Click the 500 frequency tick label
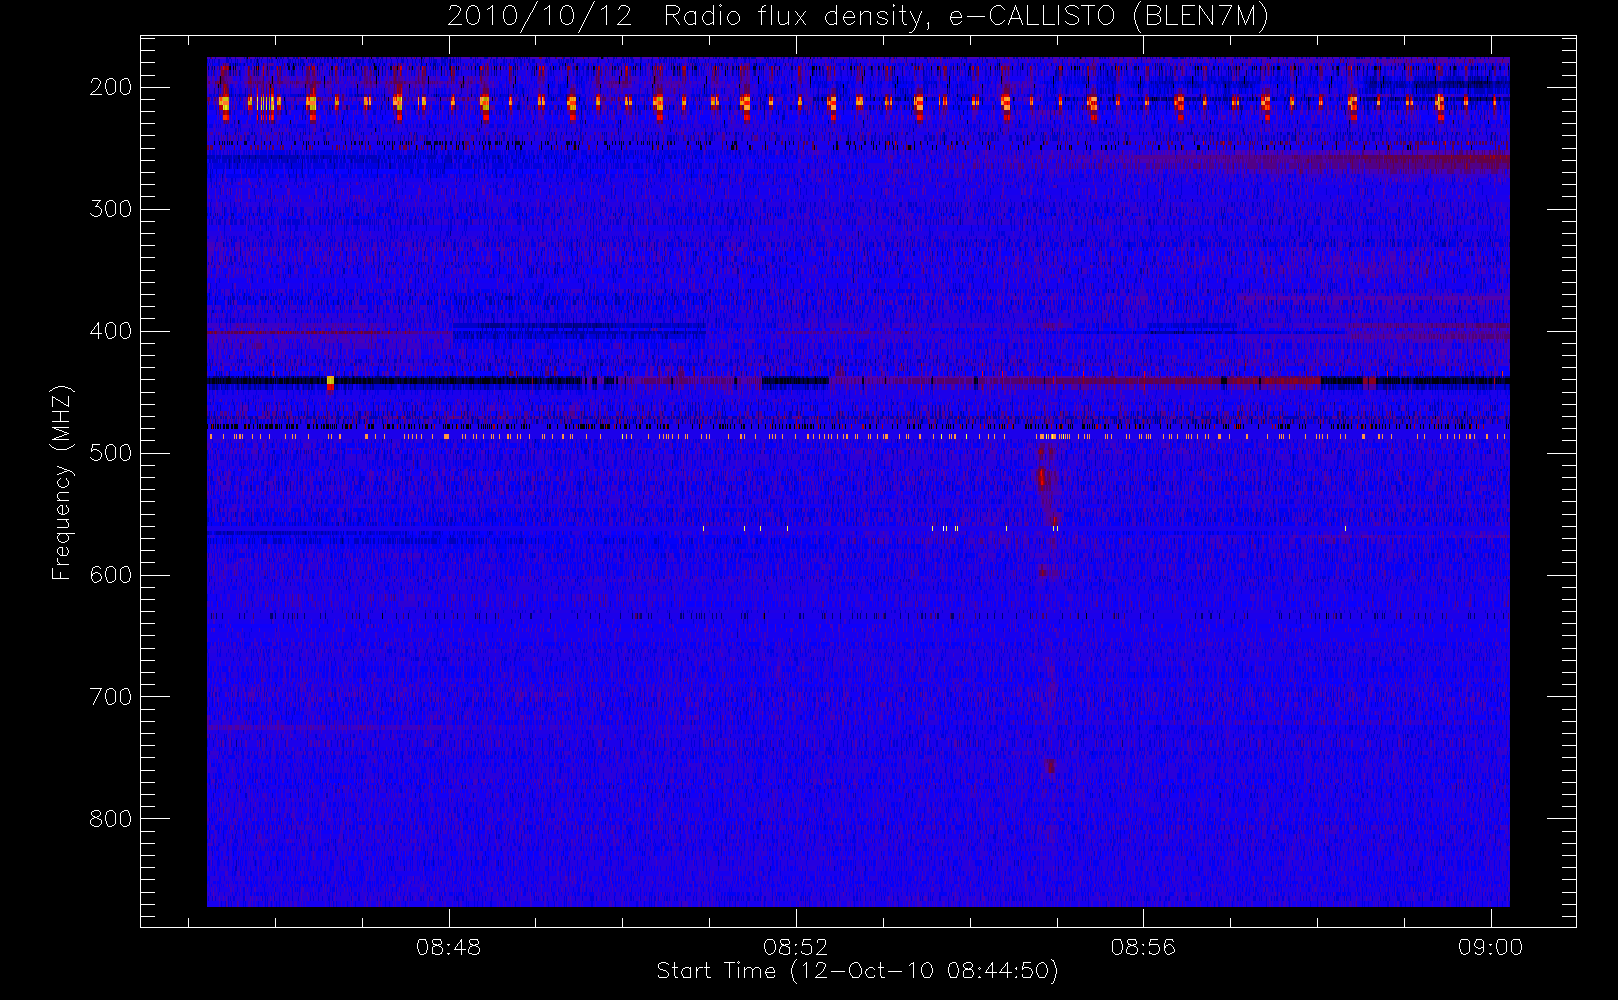1618x1000 pixels. [111, 453]
